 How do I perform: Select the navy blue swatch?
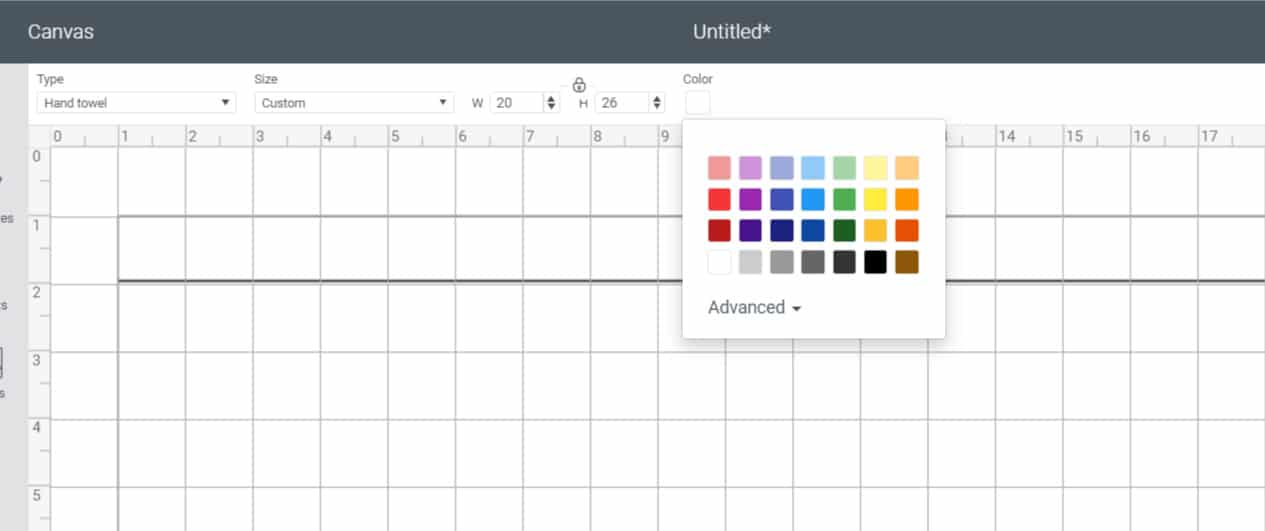pyautogui.click(x=782, y=231)
